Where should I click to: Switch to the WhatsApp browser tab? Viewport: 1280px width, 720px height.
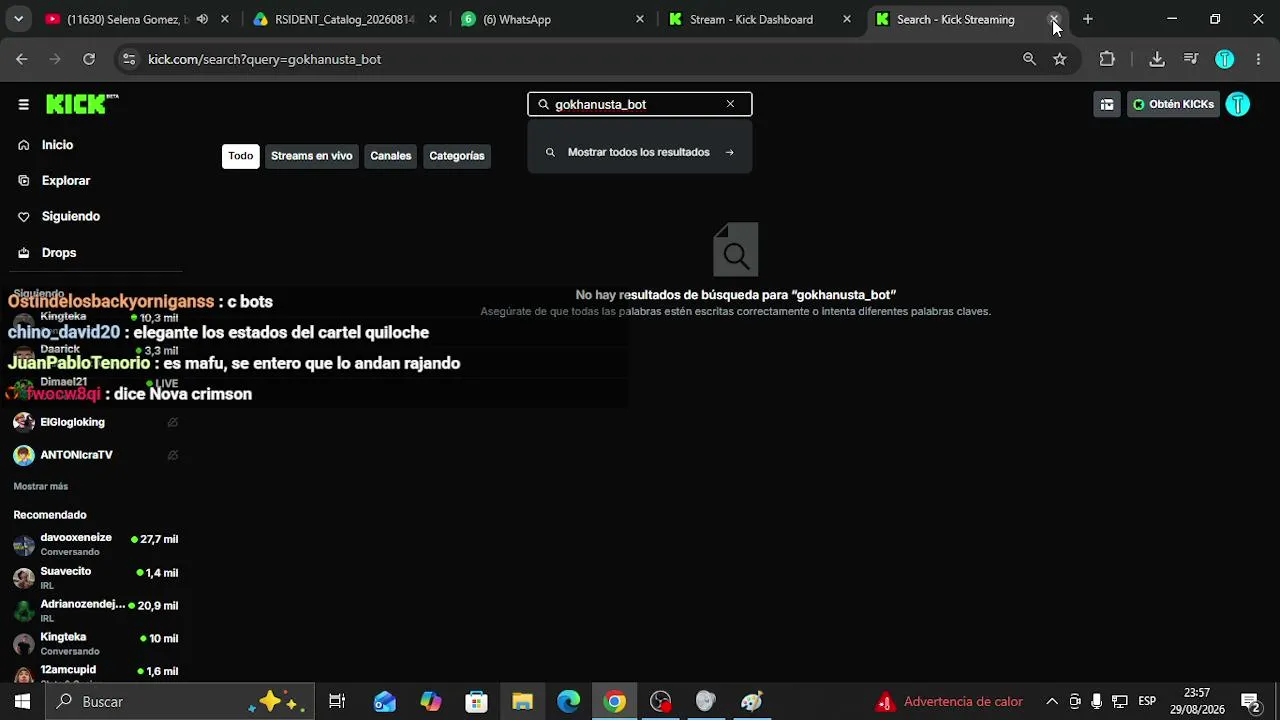553,19
